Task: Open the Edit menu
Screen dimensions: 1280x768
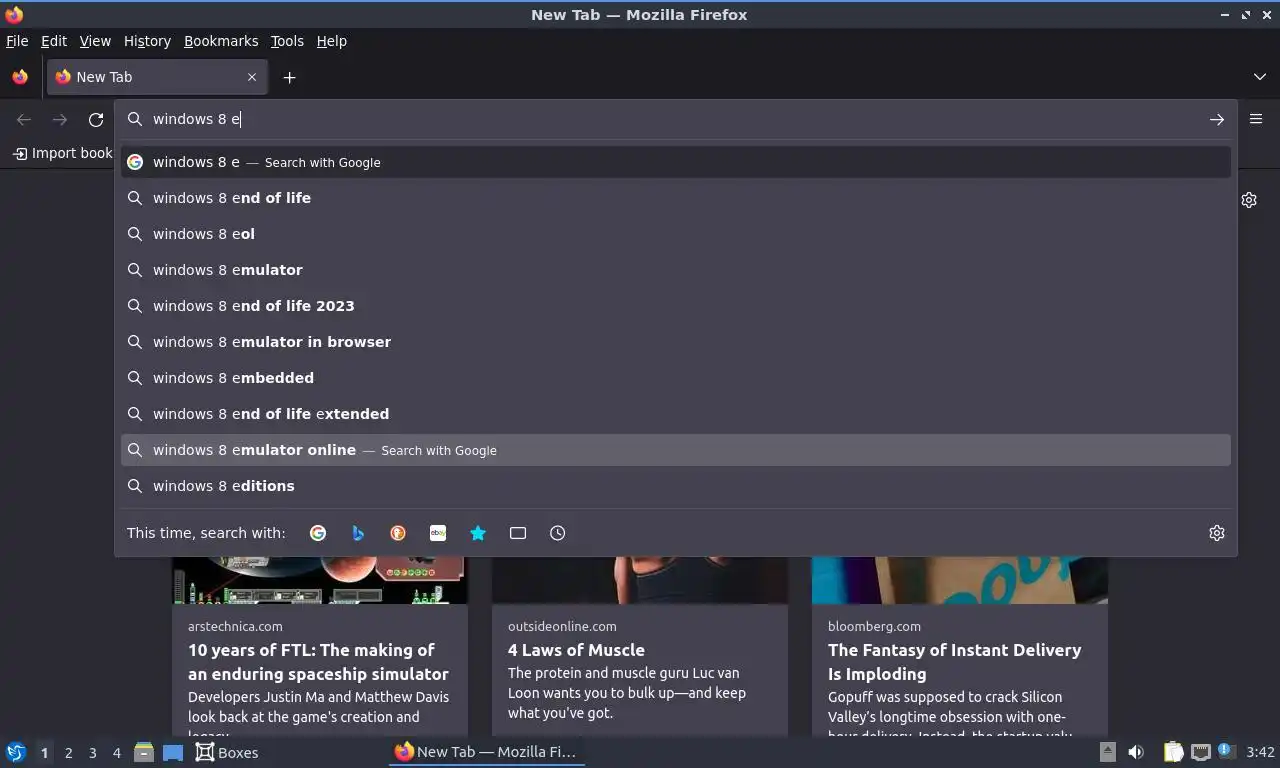Action: click(x=54, y=41)
